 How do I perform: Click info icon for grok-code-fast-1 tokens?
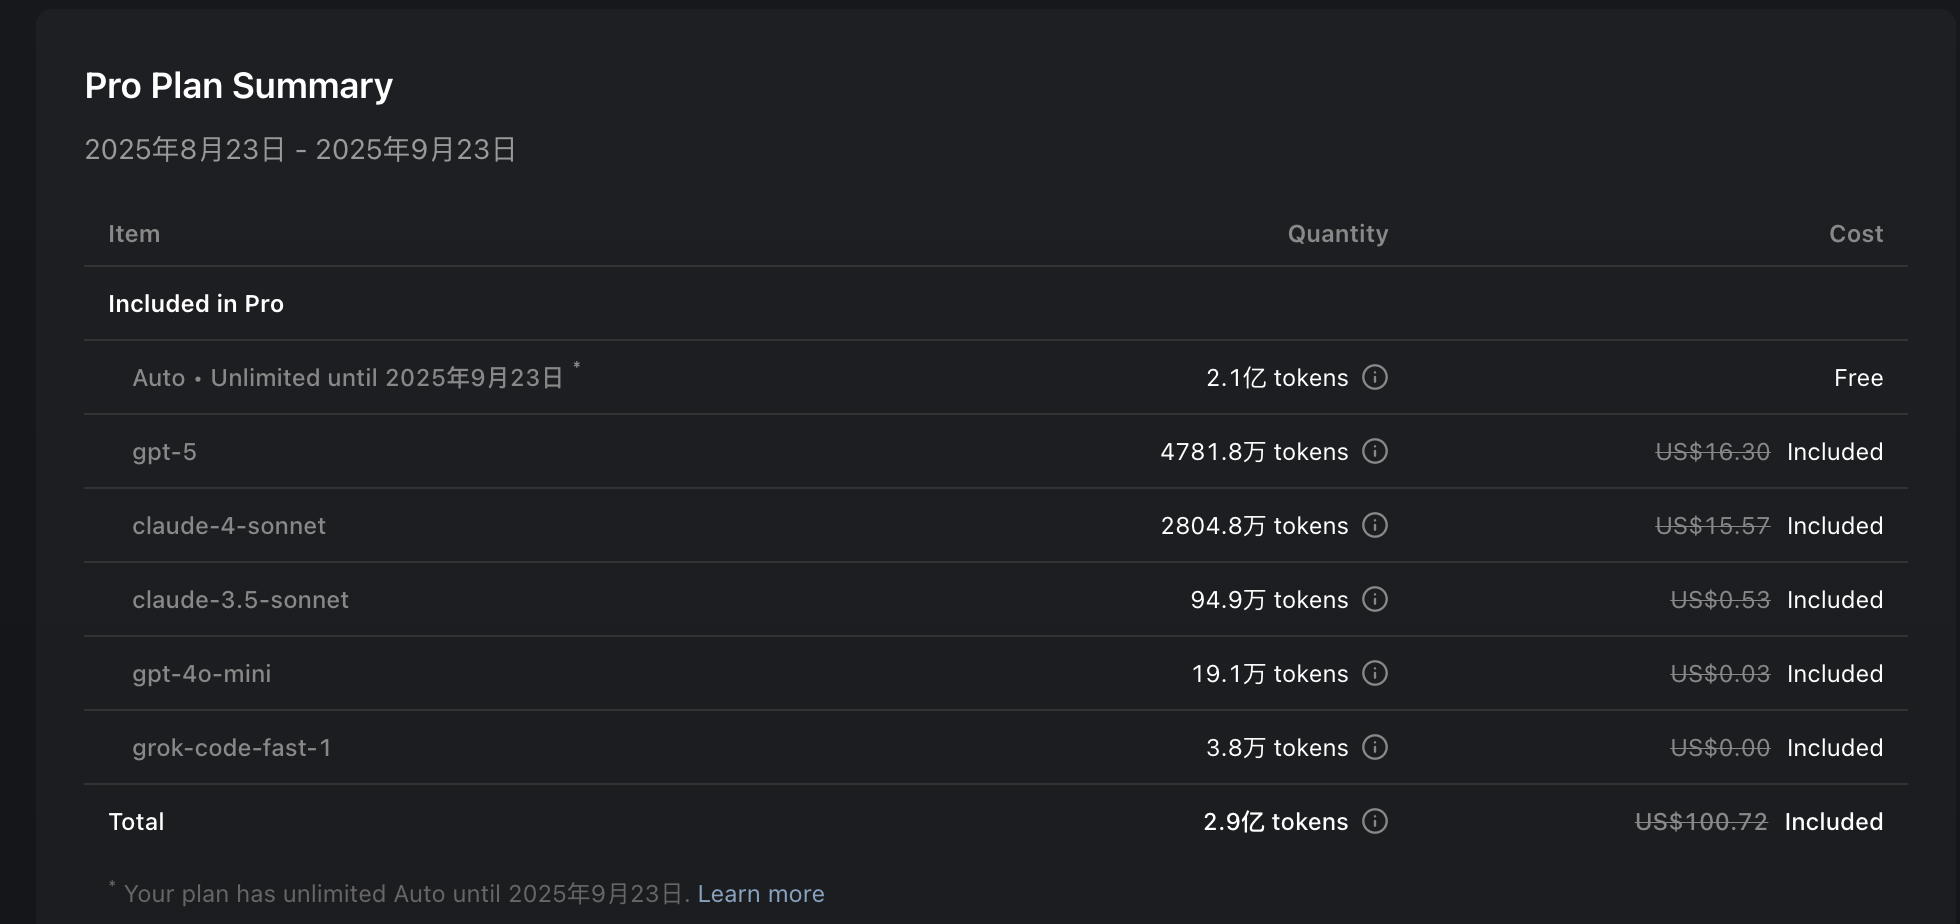1375,747
